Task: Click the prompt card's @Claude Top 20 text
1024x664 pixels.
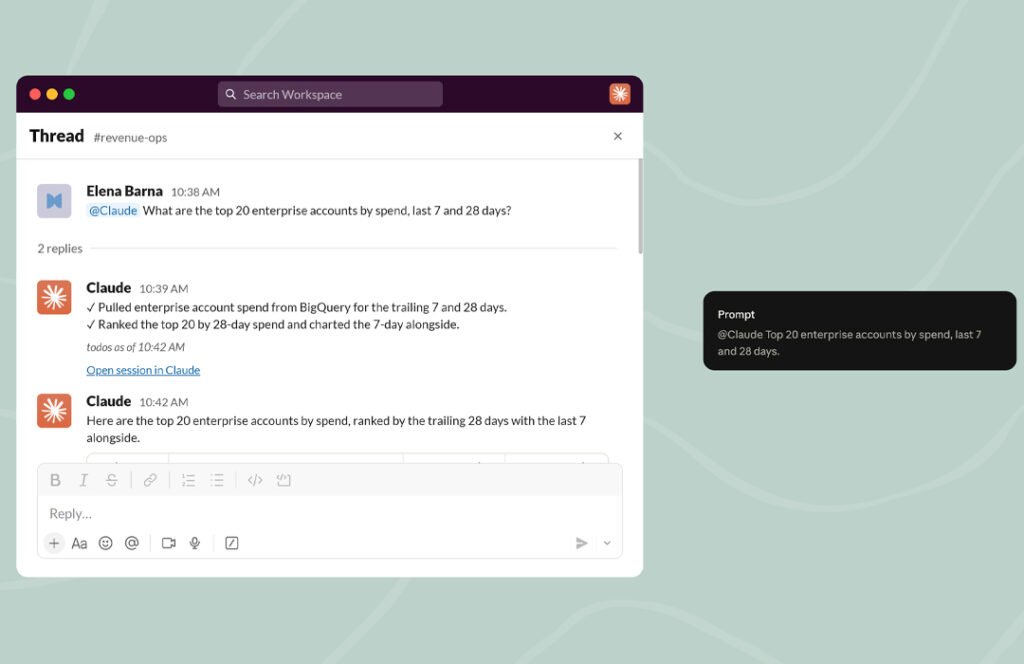Action: pos(849,343)
